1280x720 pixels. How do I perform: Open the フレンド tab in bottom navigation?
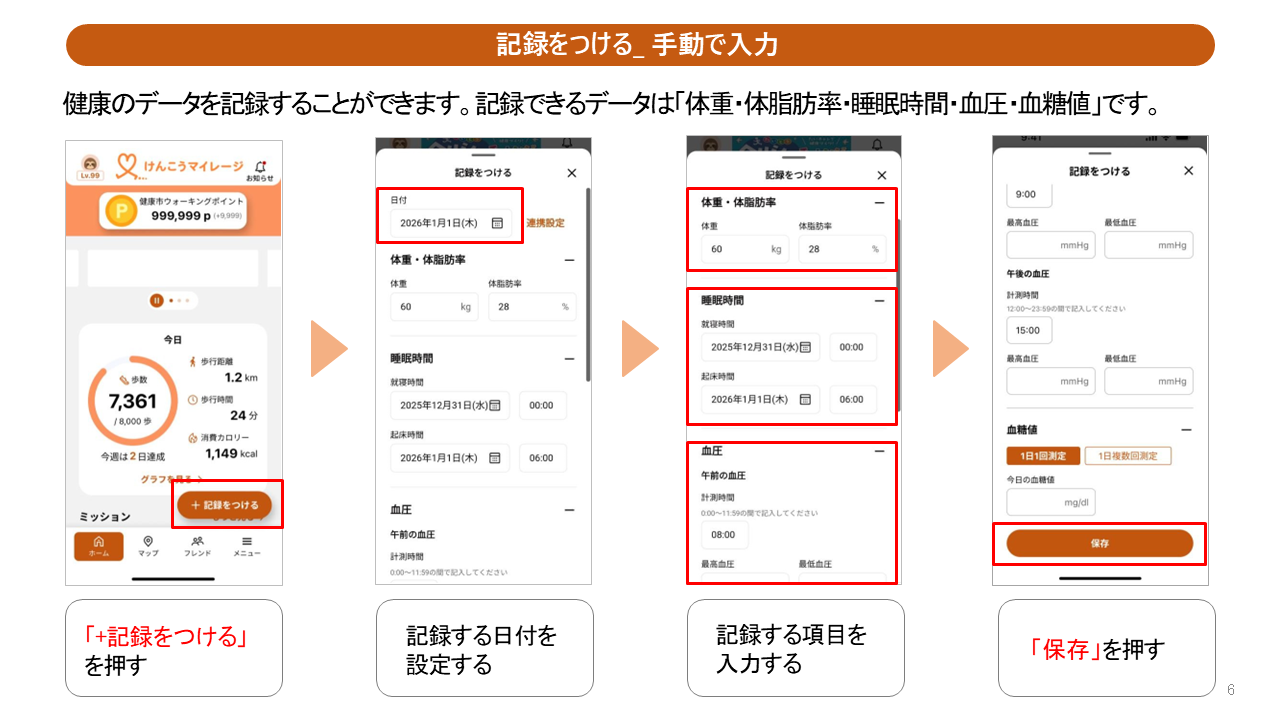(197, 546)
